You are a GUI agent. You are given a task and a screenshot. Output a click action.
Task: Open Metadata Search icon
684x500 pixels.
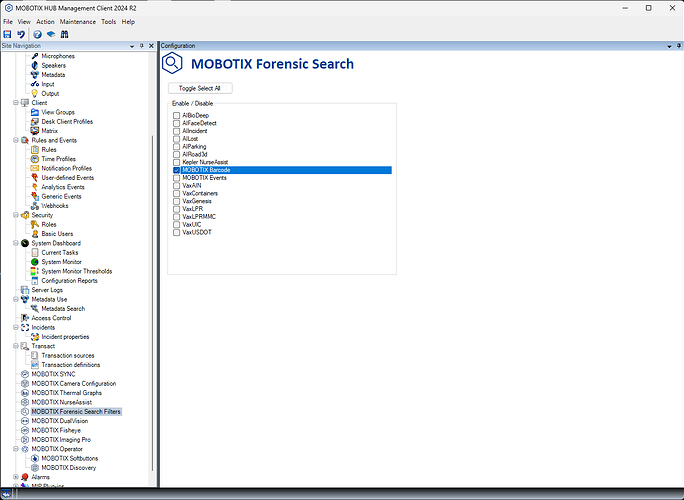(x=35, y=308)
